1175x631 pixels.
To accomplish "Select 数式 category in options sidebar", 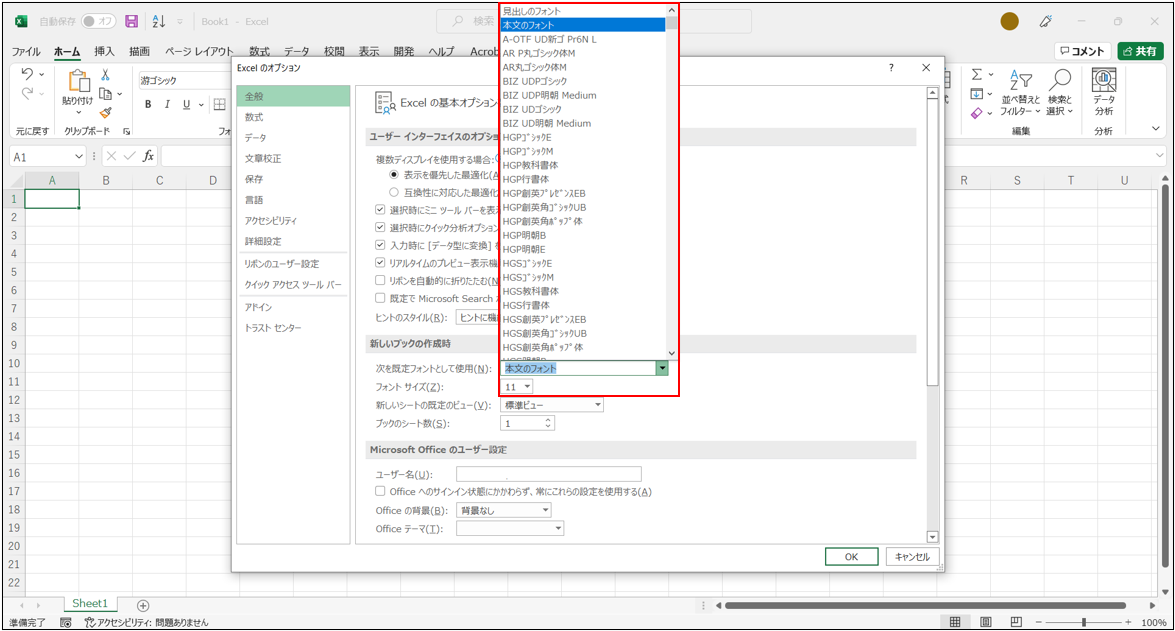I will 293,117.
